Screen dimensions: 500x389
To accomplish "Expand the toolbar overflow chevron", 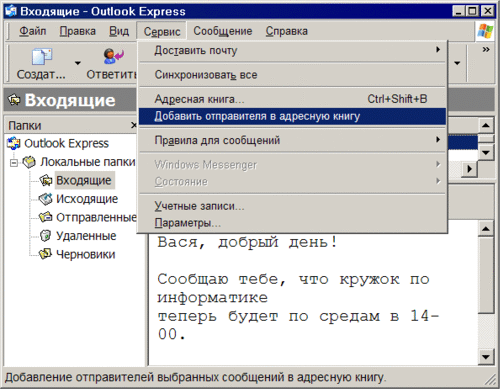I will [486, 49].
